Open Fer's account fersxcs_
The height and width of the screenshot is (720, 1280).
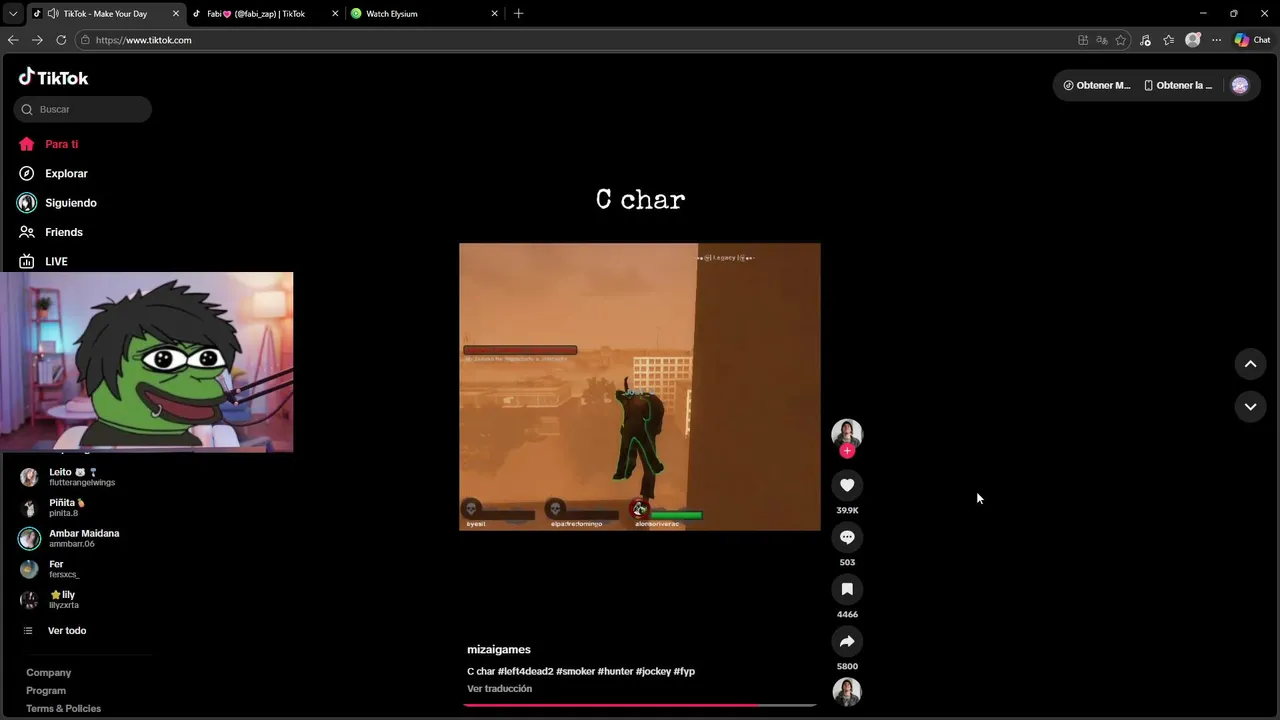coord(82,569)
